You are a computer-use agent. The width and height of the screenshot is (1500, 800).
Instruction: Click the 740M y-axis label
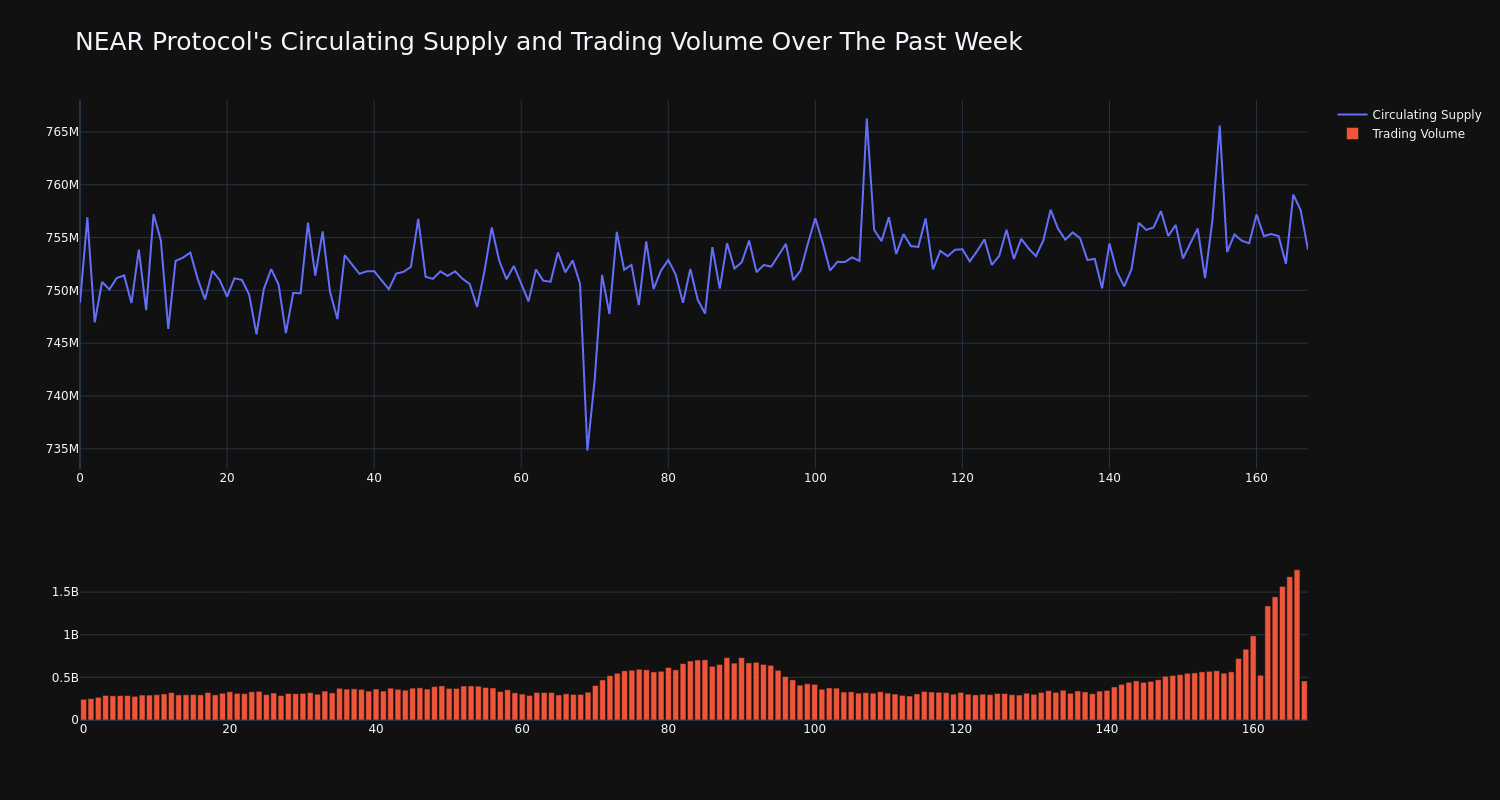(x=62, y=396)
